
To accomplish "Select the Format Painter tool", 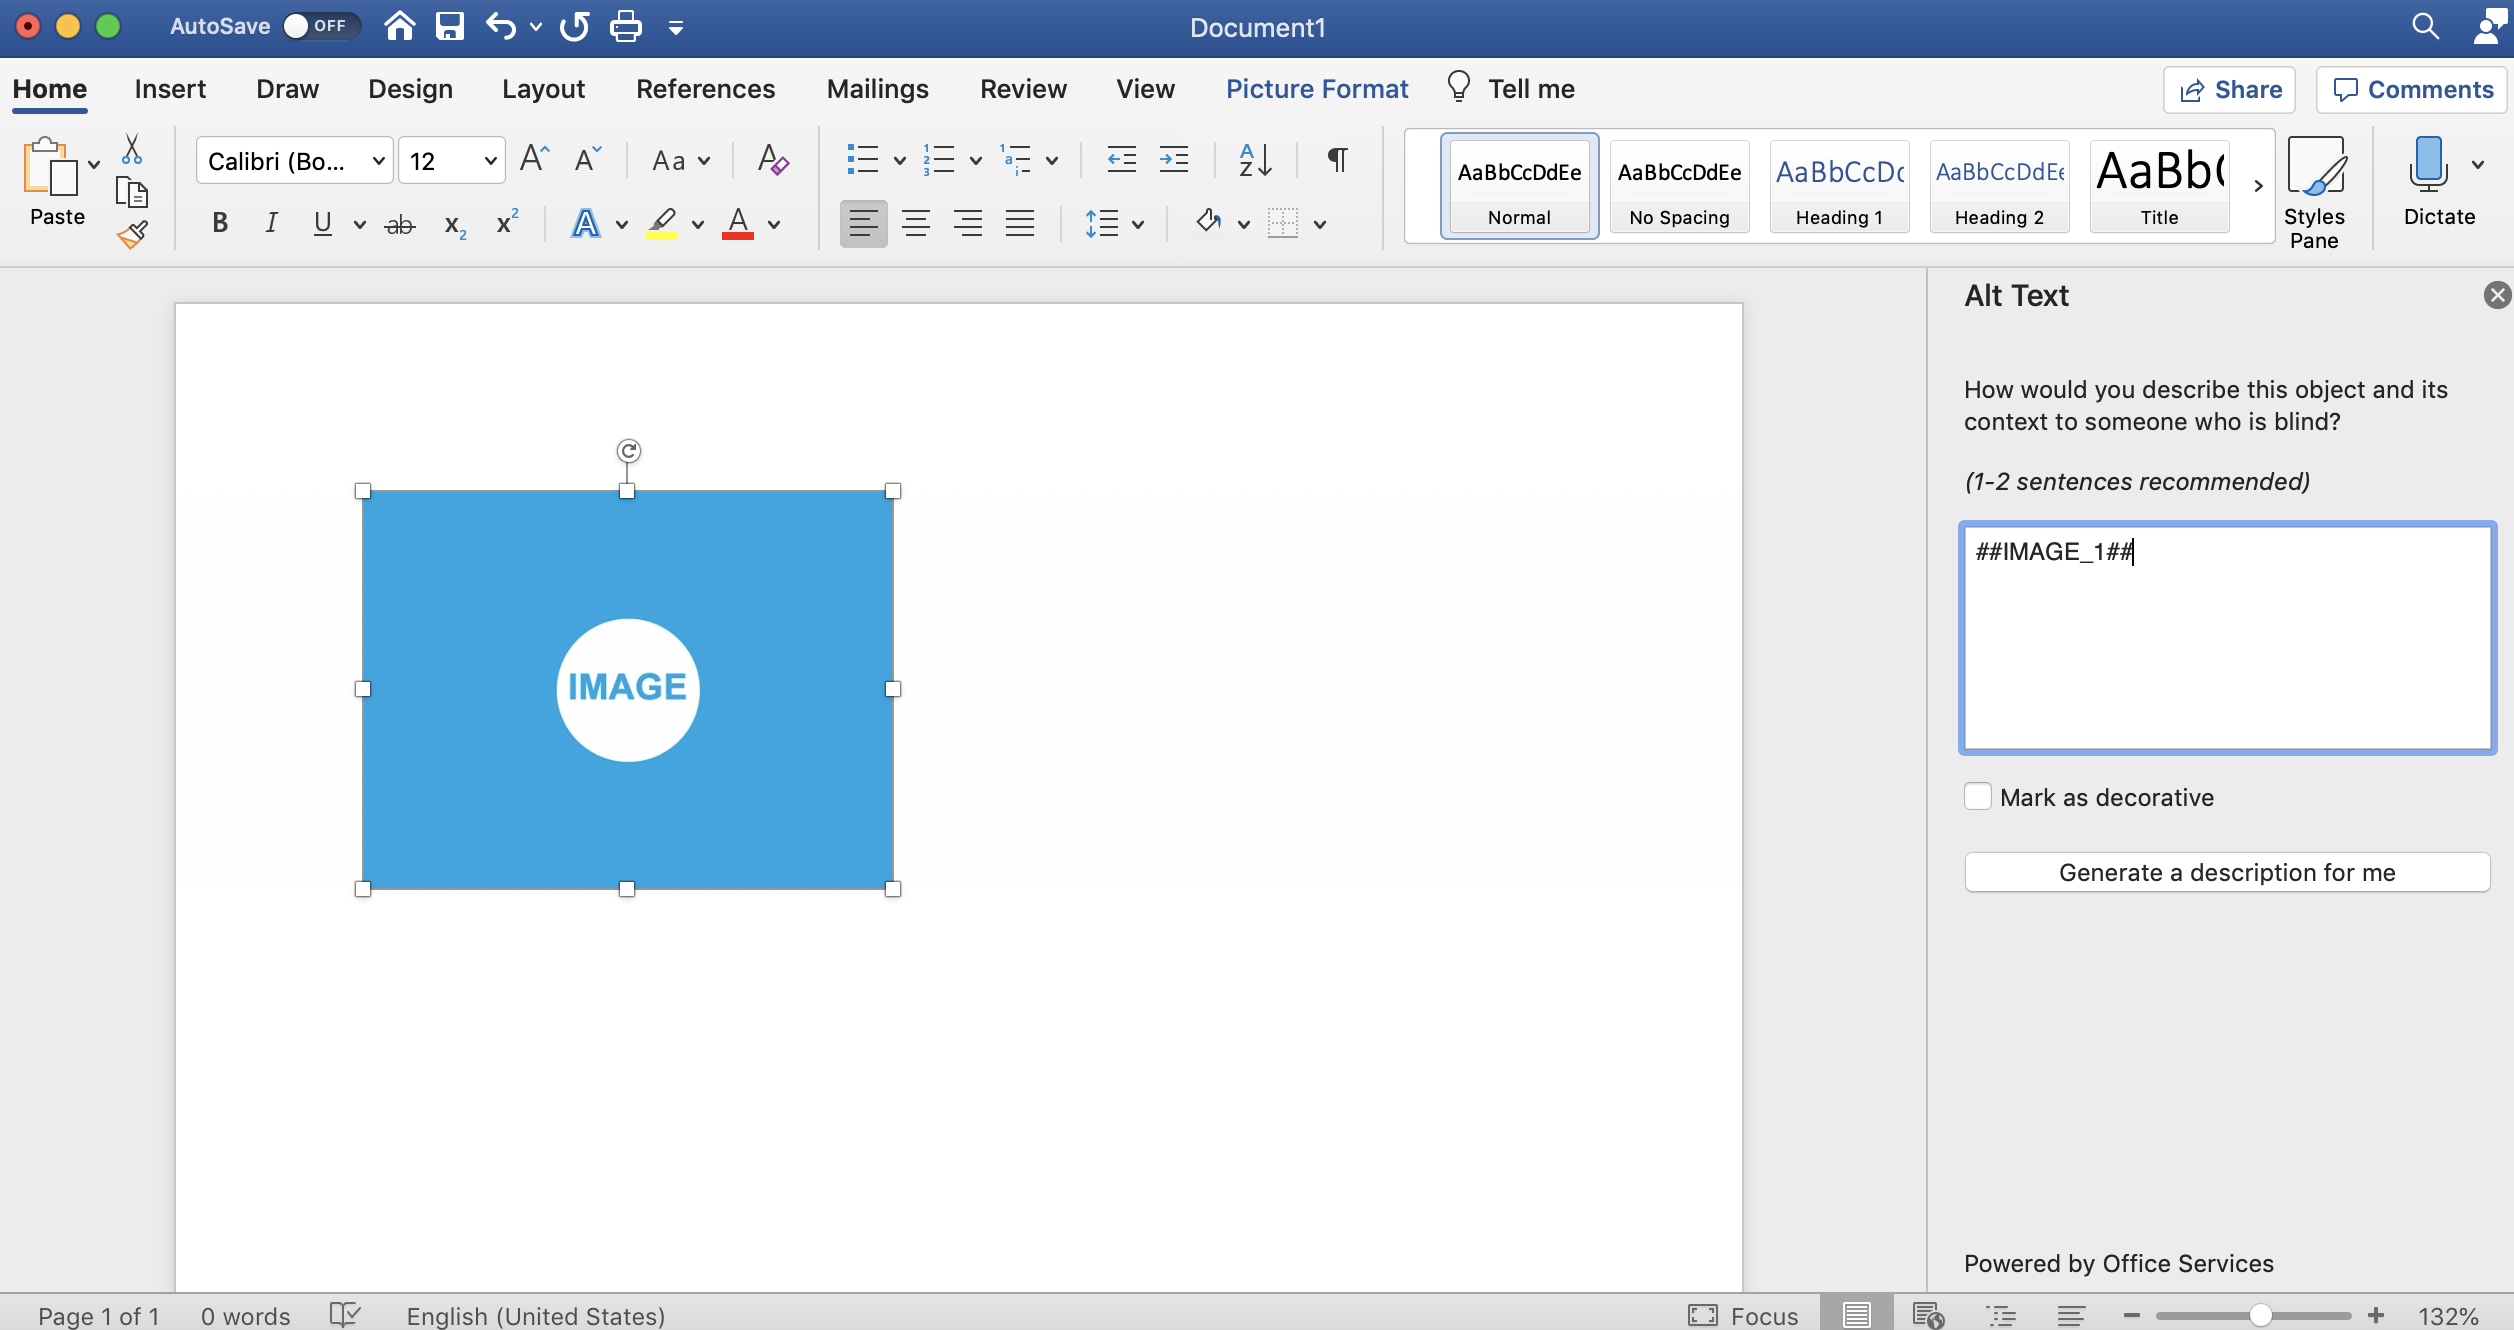I will 131,234.
